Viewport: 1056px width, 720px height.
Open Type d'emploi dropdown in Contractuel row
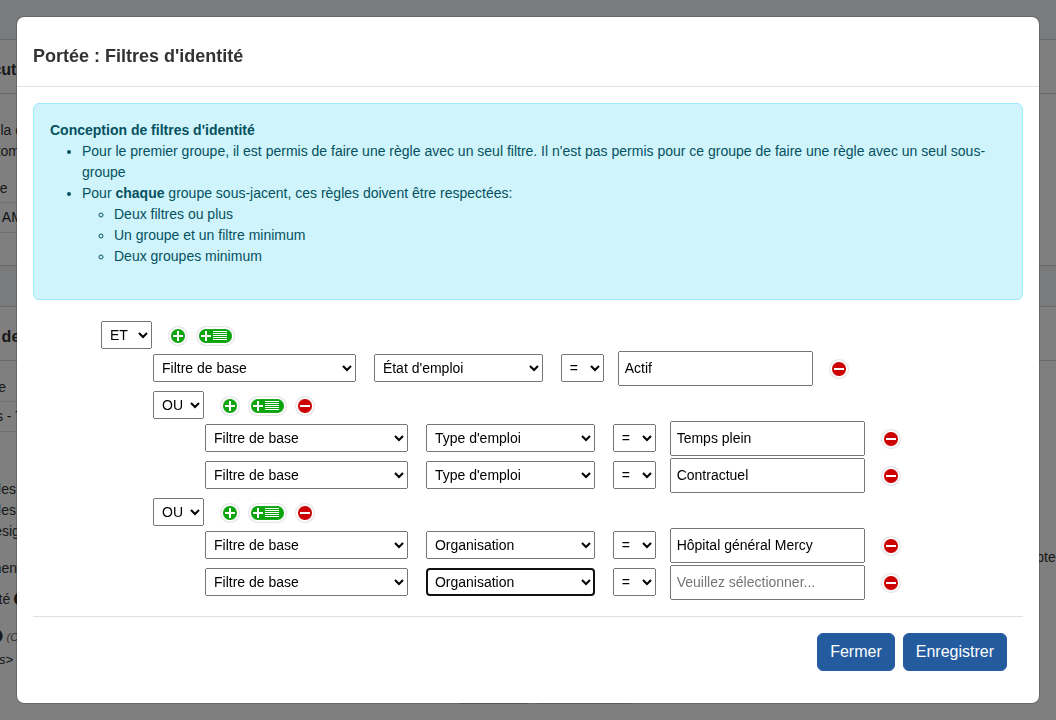510,475
